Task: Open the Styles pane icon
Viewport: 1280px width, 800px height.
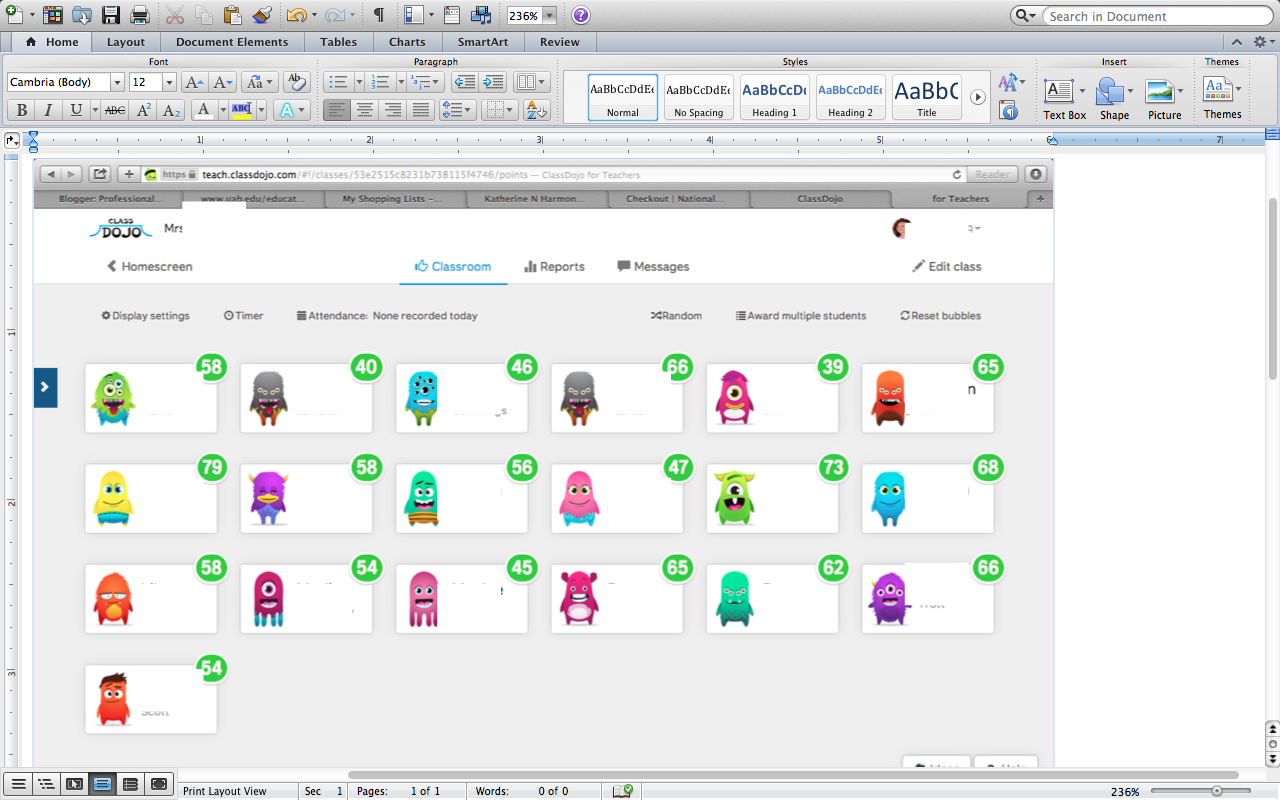Action: [x=1009, y=111]
